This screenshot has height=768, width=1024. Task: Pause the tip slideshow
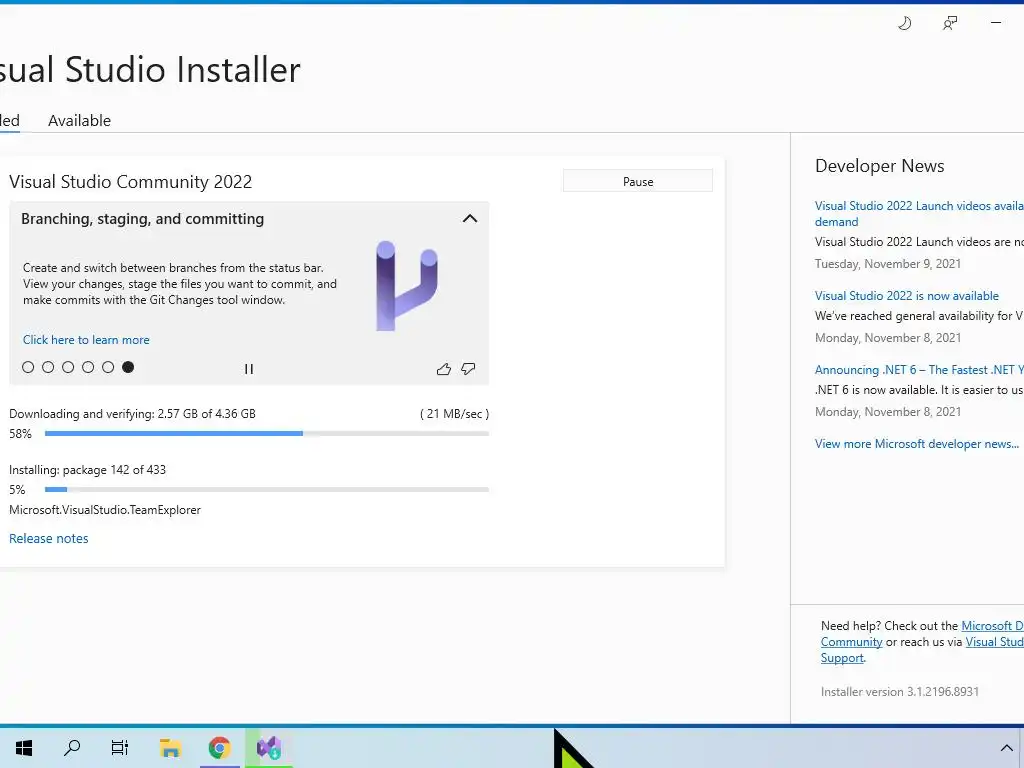249,369
